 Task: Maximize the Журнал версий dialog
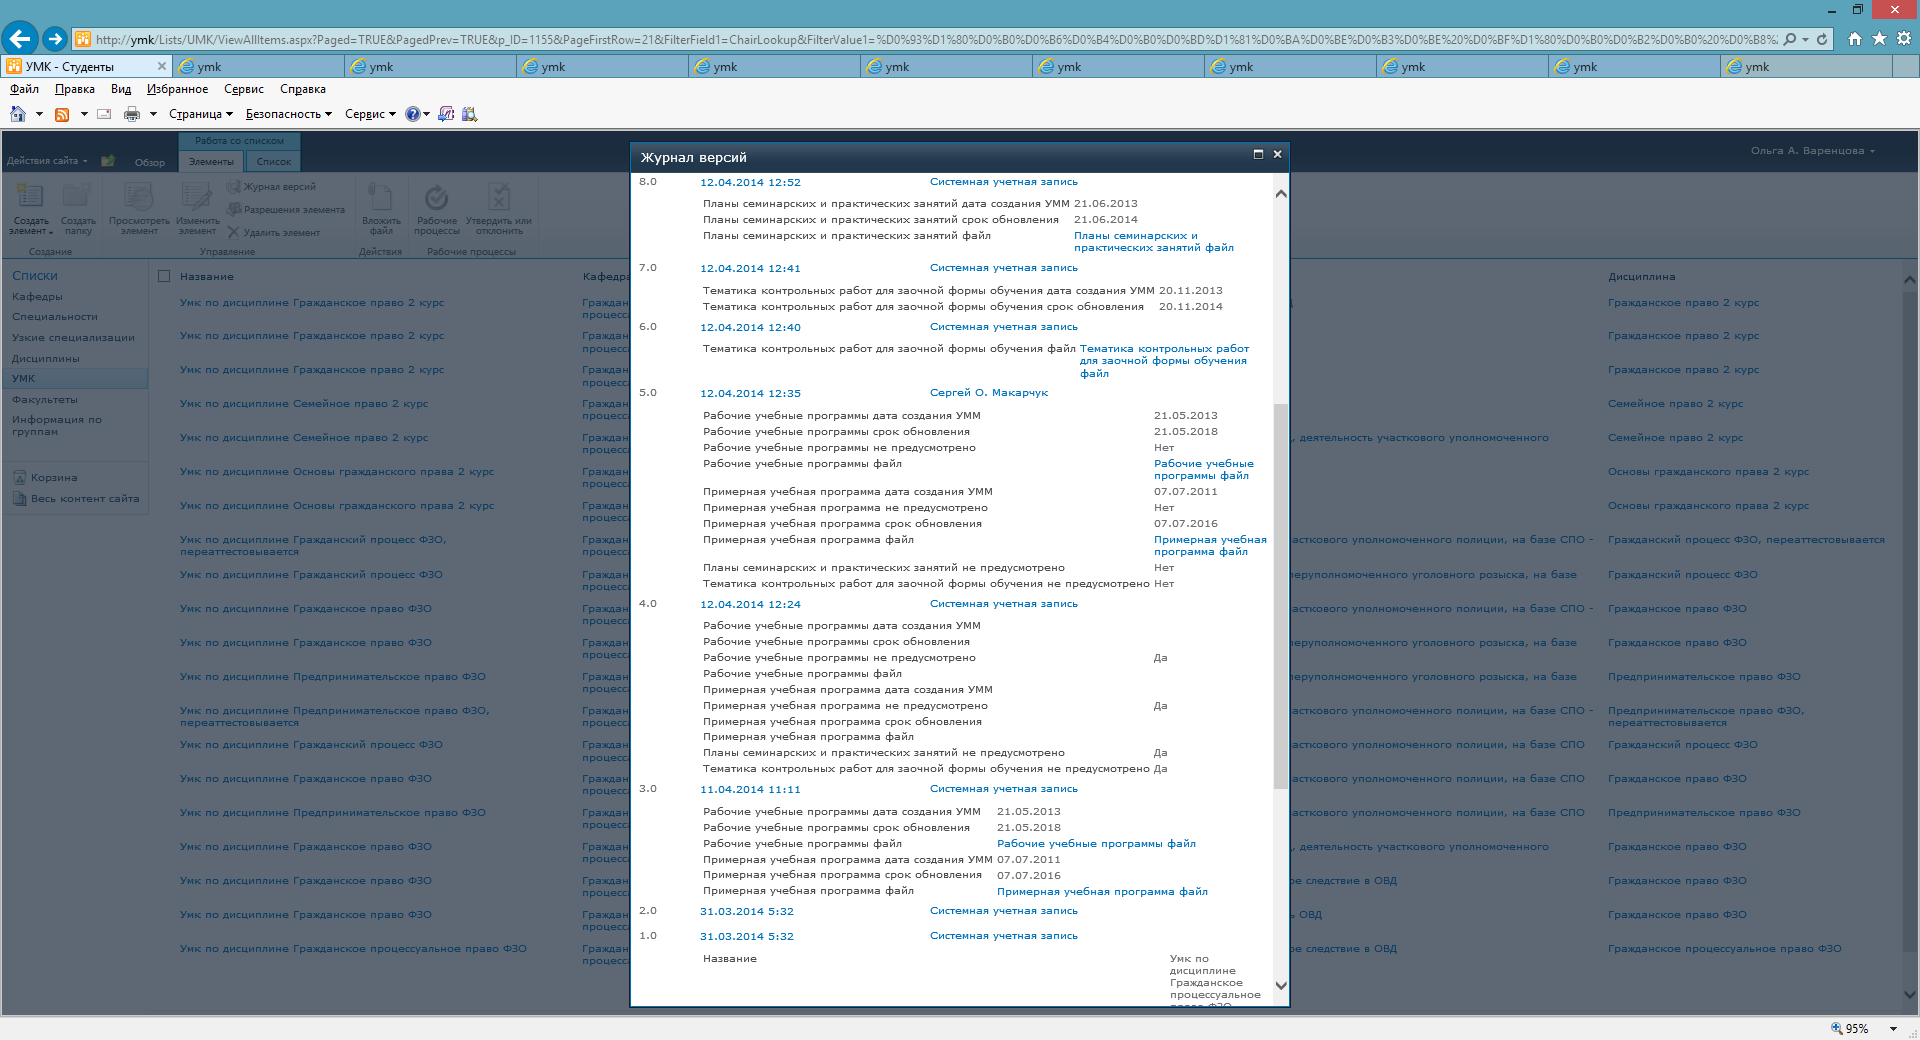point(1258,154)
